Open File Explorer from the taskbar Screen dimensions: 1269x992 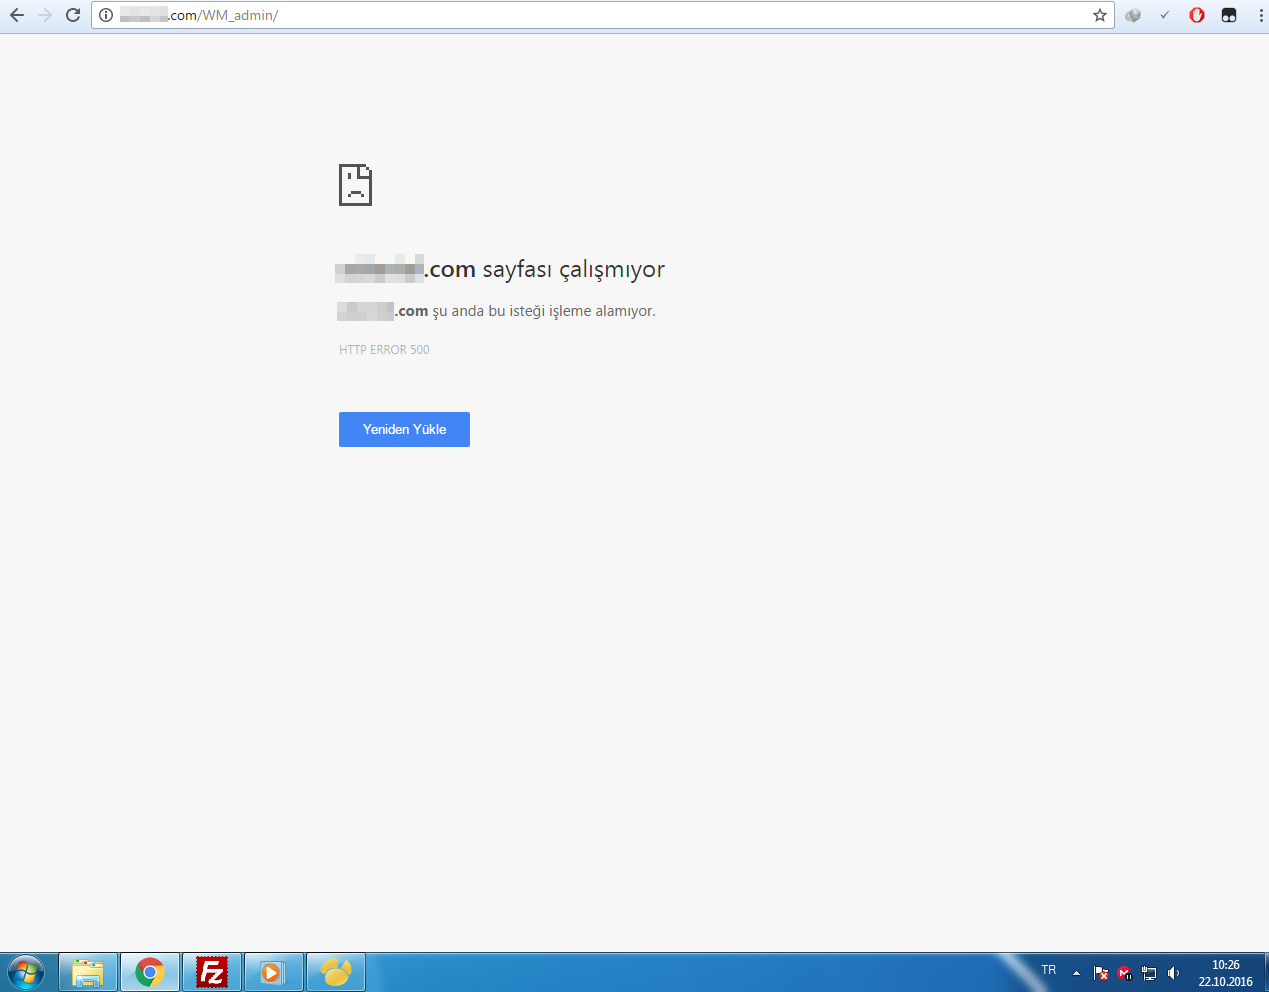(x=88, y=972)
